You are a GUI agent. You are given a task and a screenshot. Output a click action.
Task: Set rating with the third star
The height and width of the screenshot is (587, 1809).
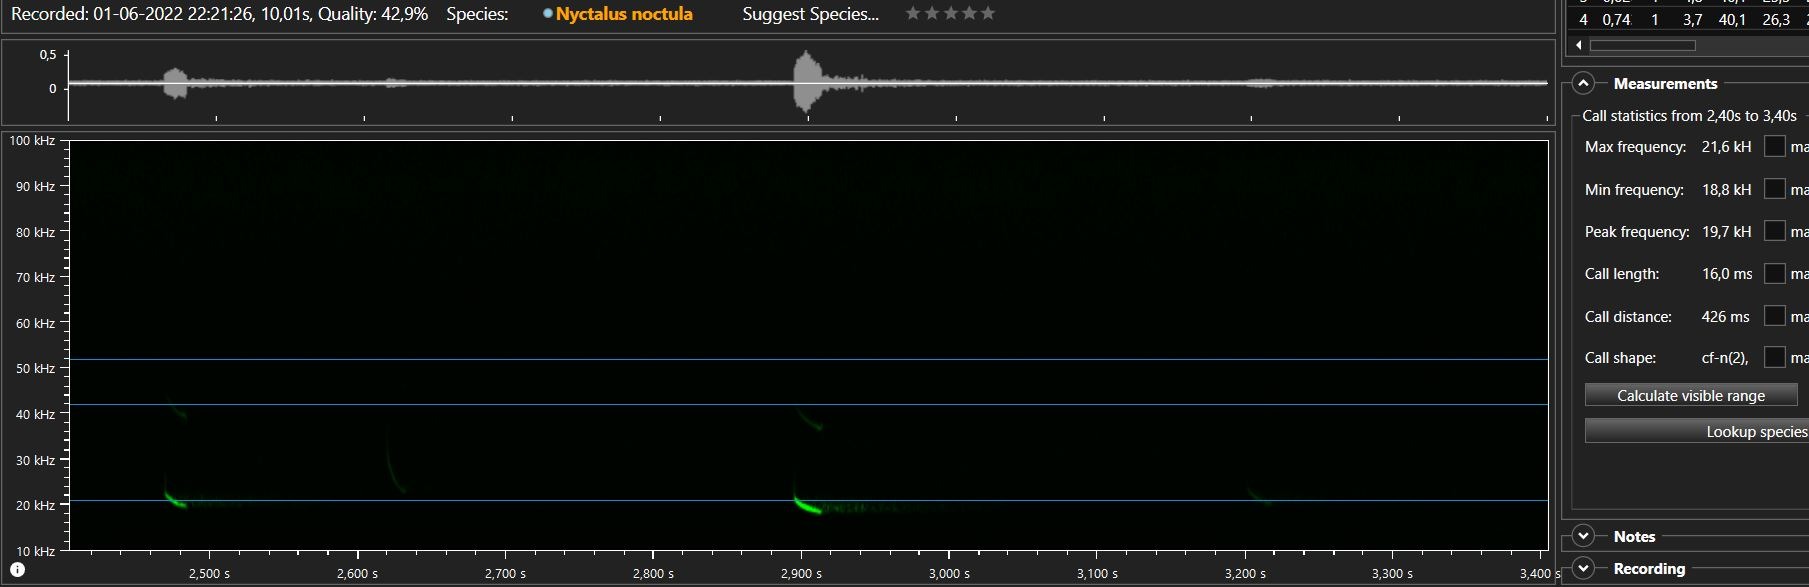coord(950,14)
